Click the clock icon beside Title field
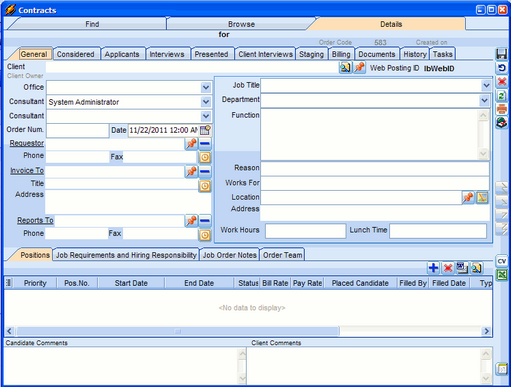511x387 pixels. pyautogui.click(x=205, y=186)
